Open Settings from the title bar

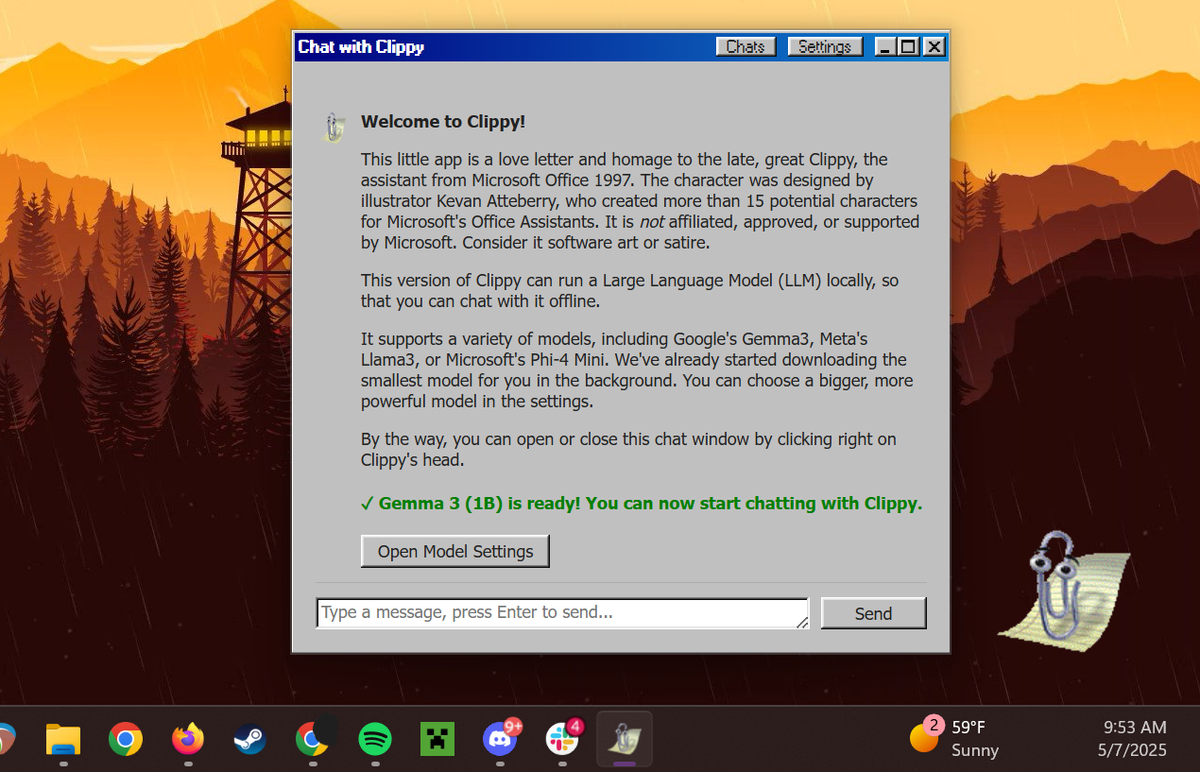[824, 46]
